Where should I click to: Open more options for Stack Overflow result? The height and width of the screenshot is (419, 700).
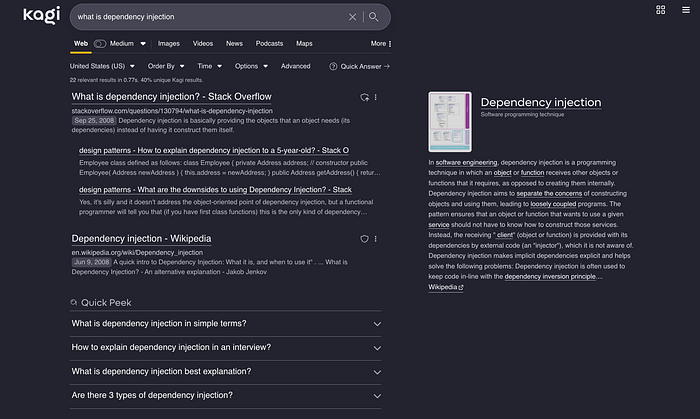[x=375, y=97]
